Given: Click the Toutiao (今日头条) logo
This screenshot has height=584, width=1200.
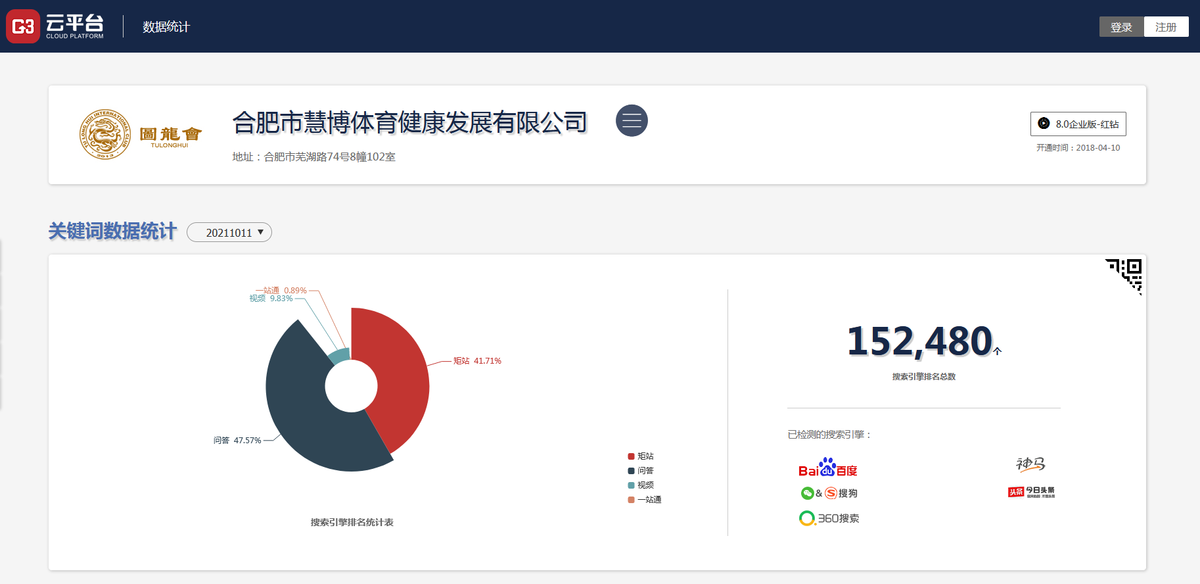Looking at the screenshot, I should click(x=1031, y=492).
